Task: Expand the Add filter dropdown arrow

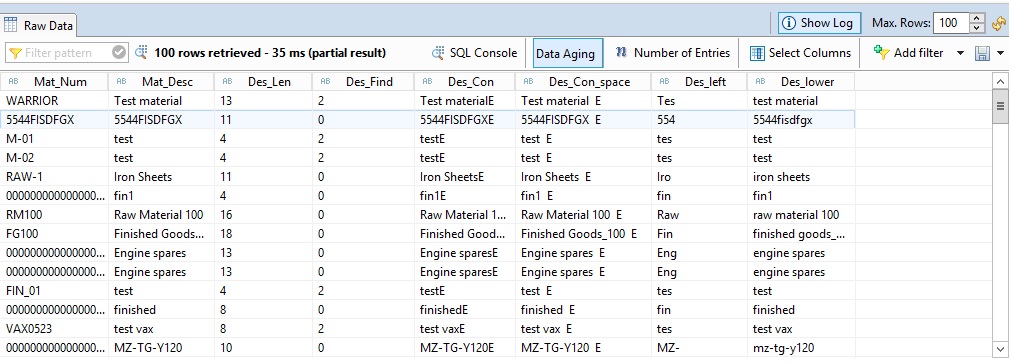Action: 960,53
